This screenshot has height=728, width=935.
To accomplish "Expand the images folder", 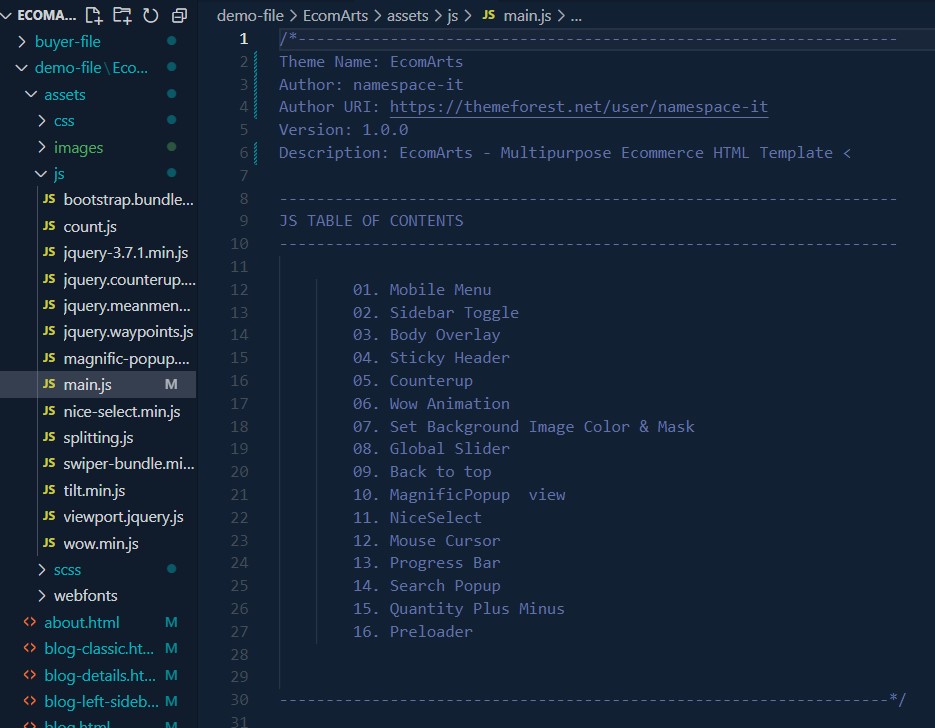I will (78, 148).
